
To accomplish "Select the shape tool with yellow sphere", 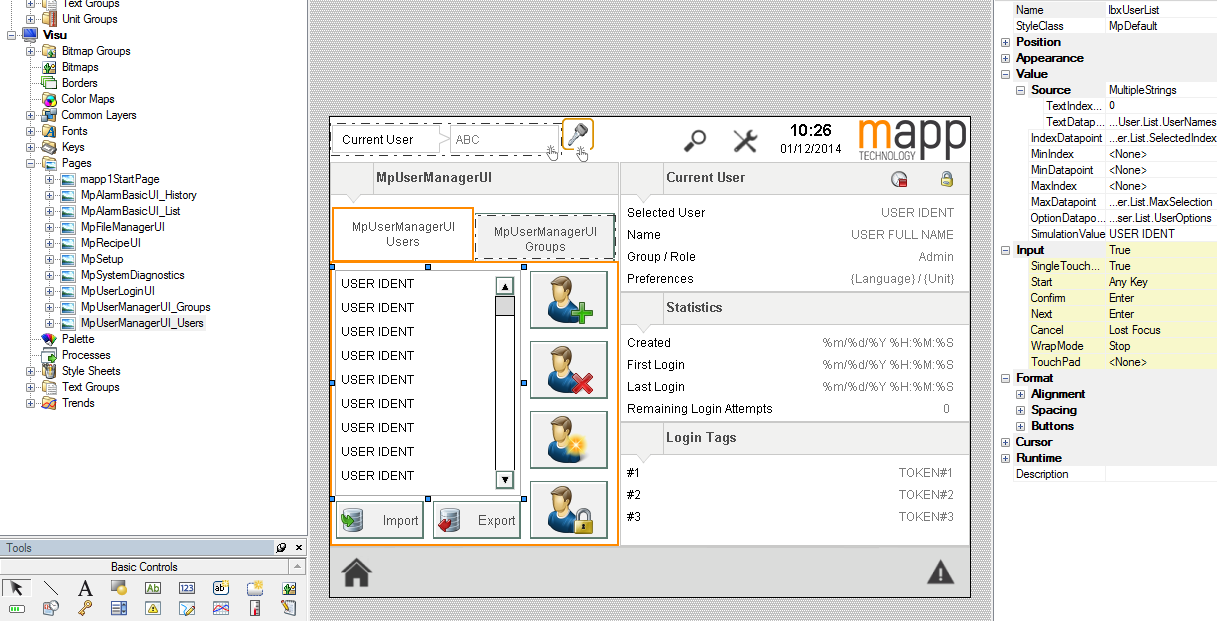I will click(119, 588).
